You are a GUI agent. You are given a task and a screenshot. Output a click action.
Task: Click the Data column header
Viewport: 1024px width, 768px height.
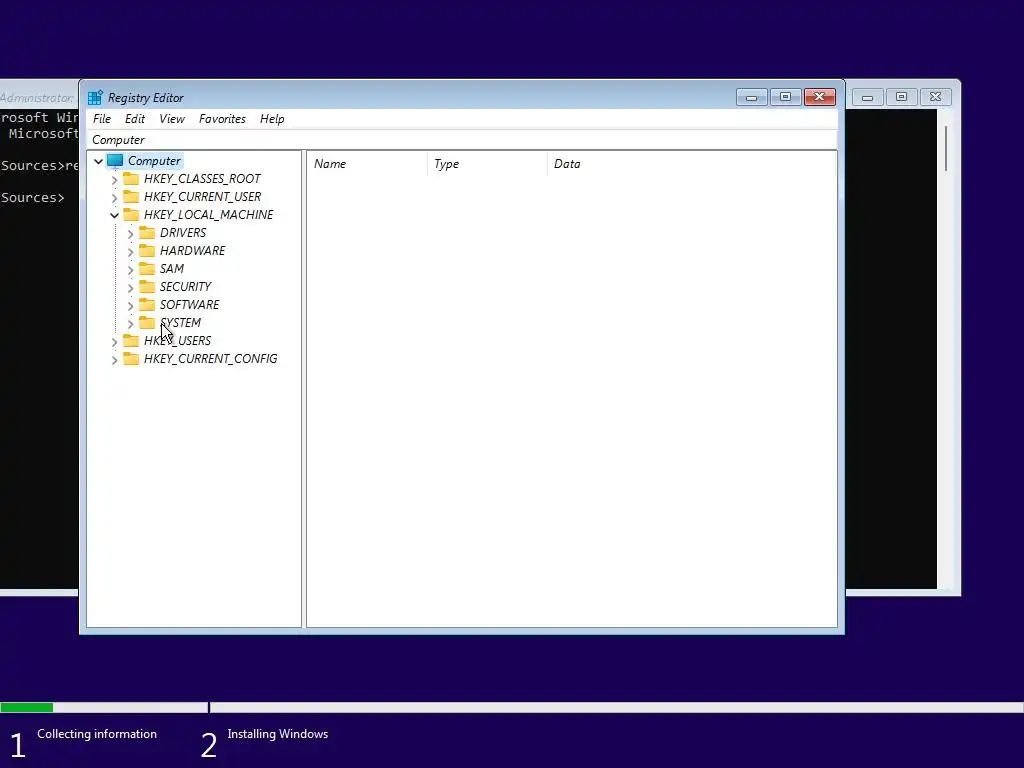coord(692,164)
